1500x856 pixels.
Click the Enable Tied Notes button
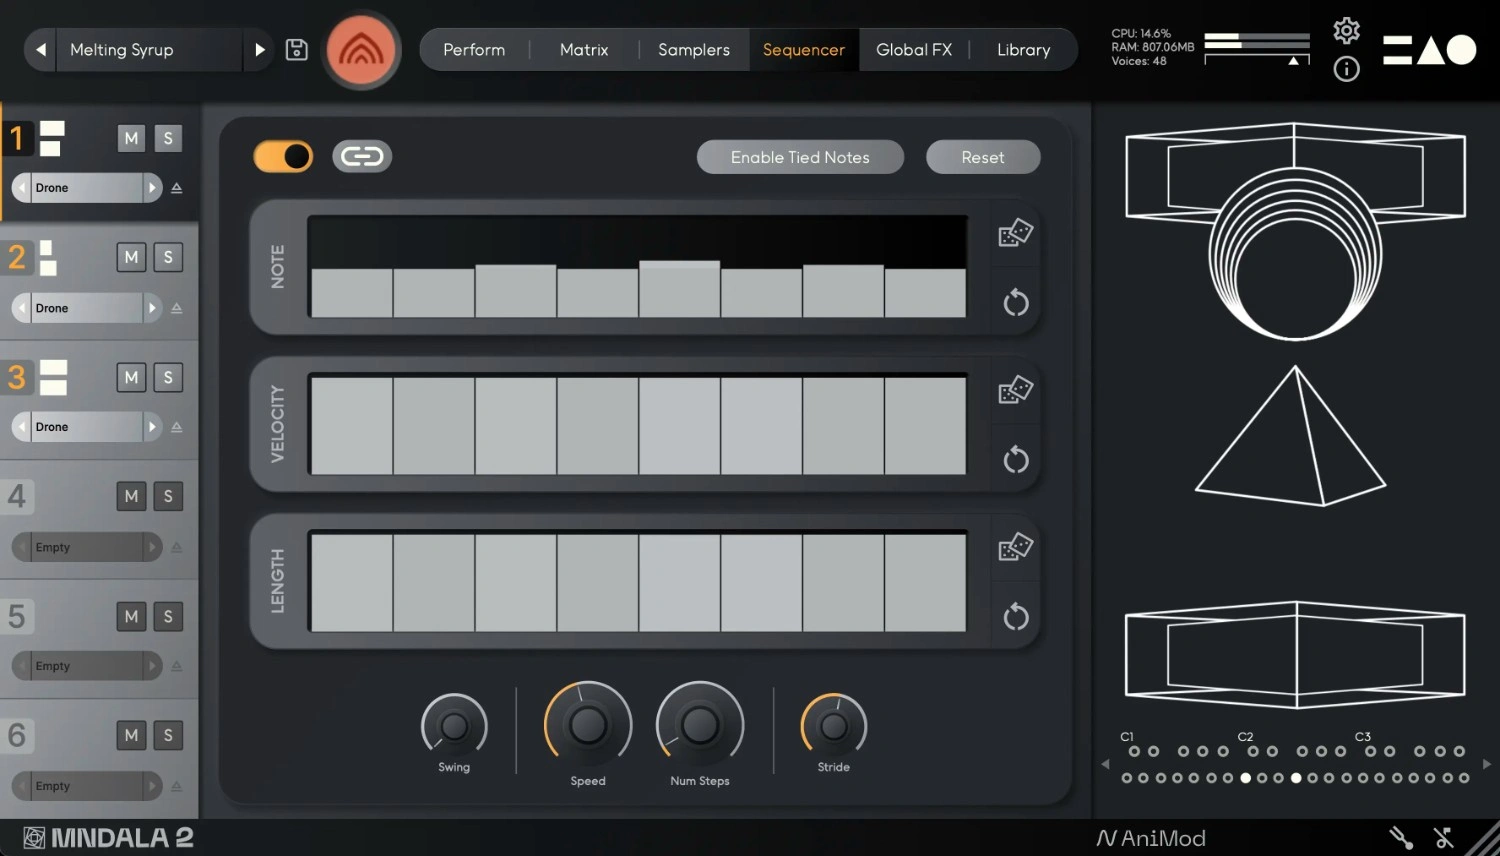click(x=800, y=157)
